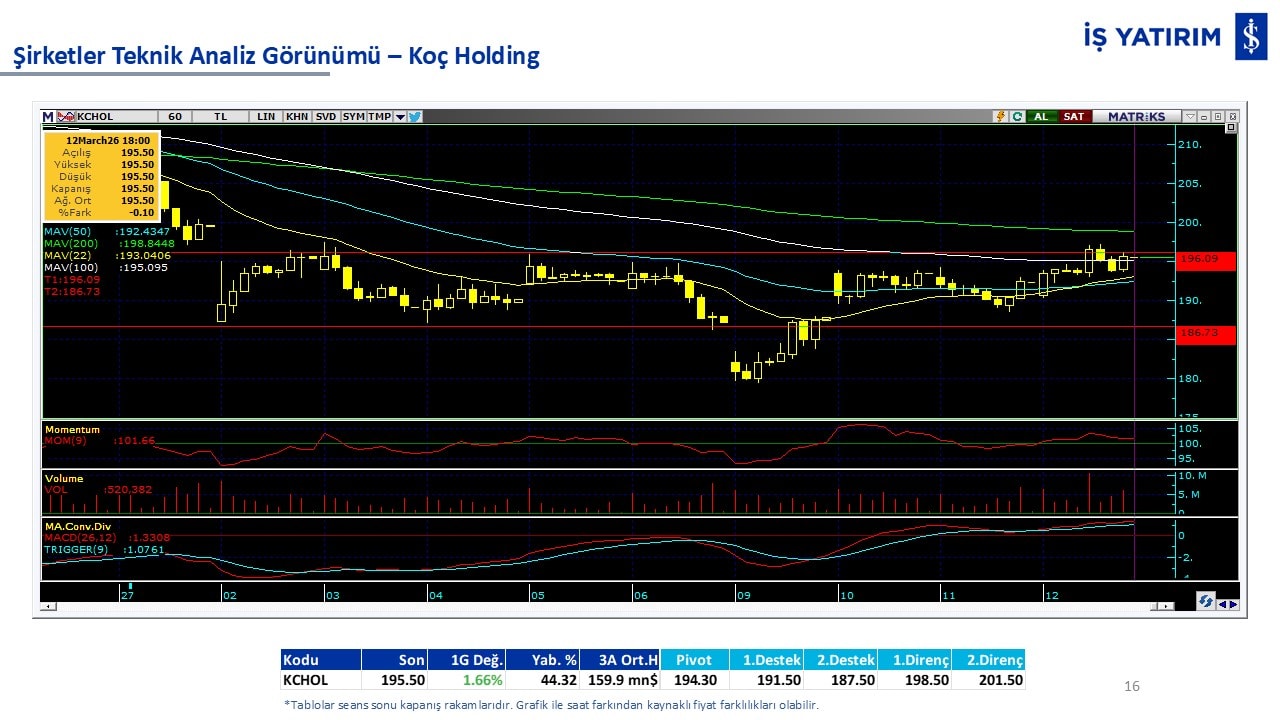This screenshot has height=720, width=1280.
Task: Click the lightning bolt icon
Action: click(x=999, y=117)
